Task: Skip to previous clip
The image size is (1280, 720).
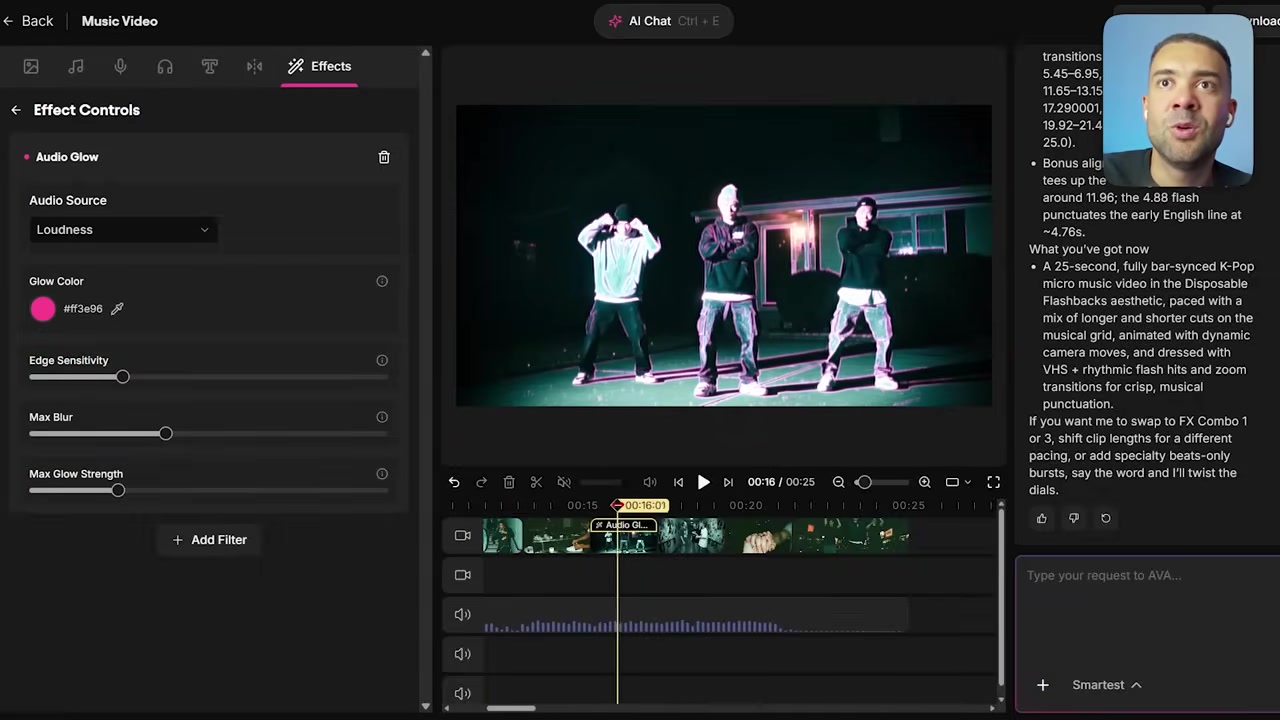Action: coord(678,482)
